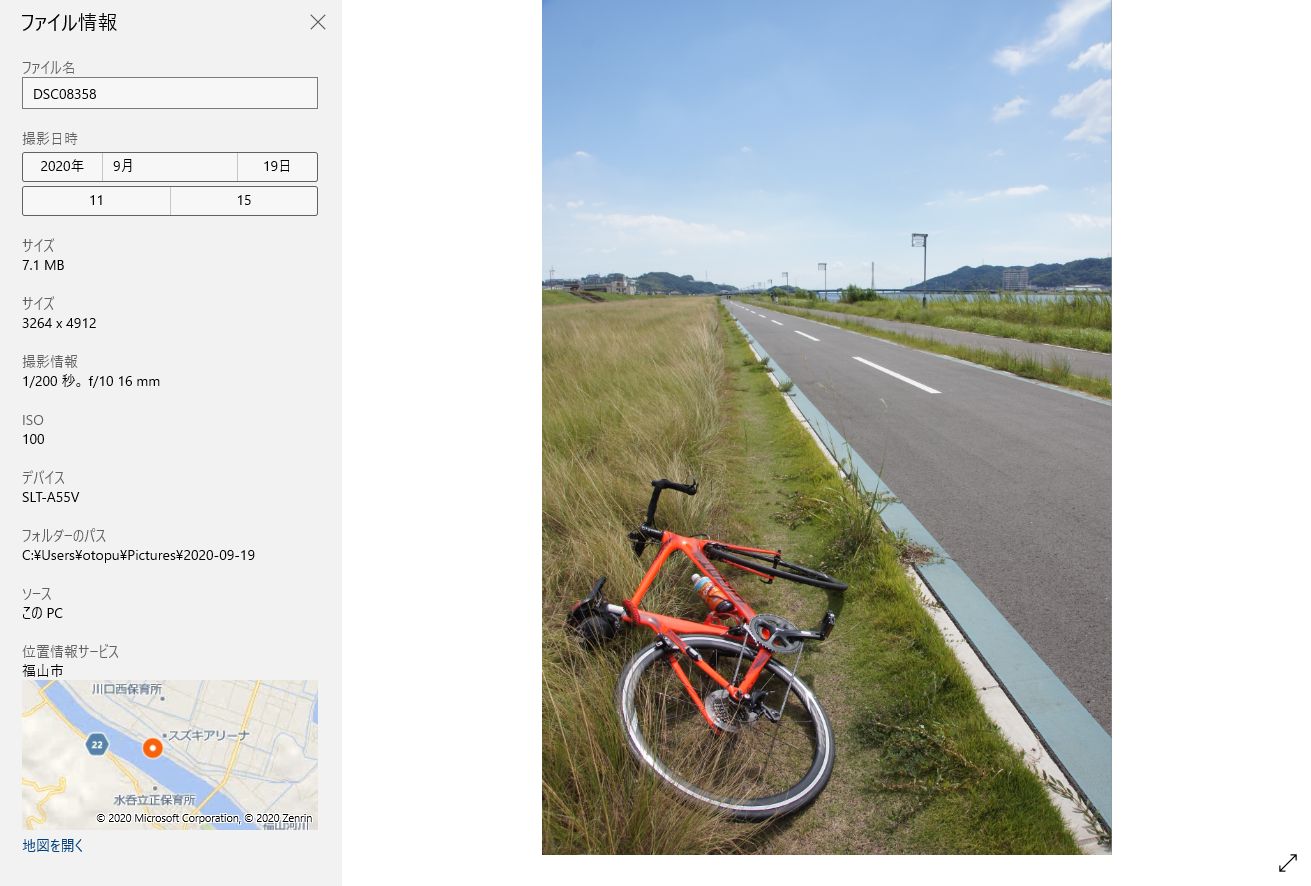Click the 川口西保育所 marker on map

(126, 689)
